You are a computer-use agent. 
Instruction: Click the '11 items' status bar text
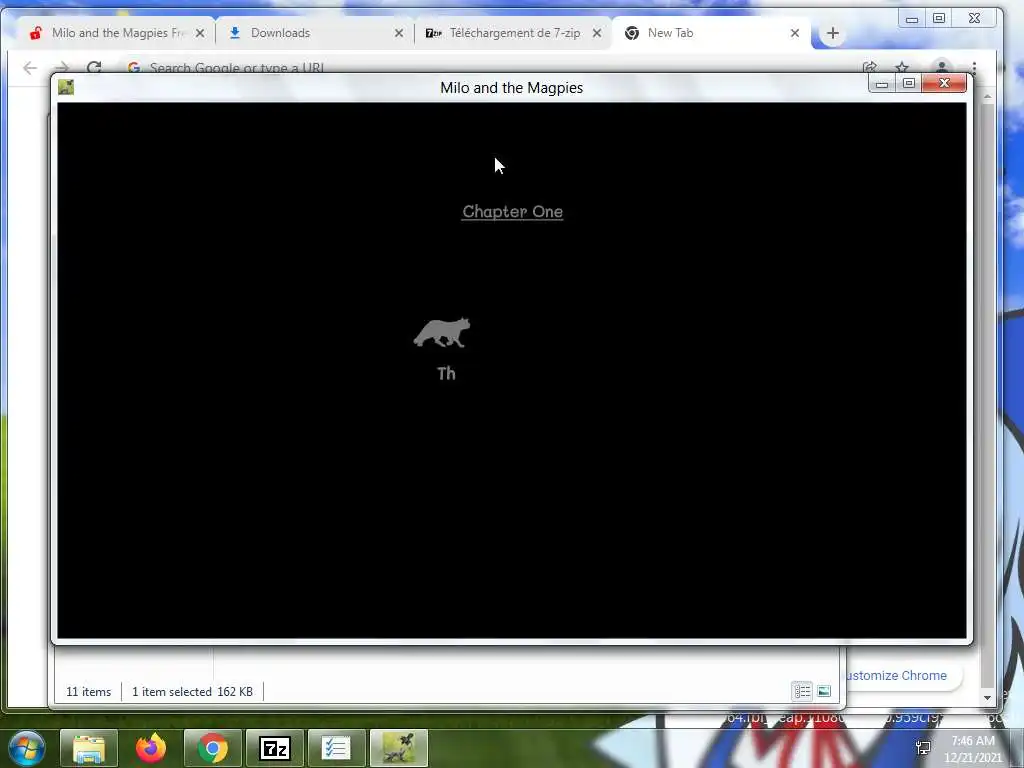(89, 692)
